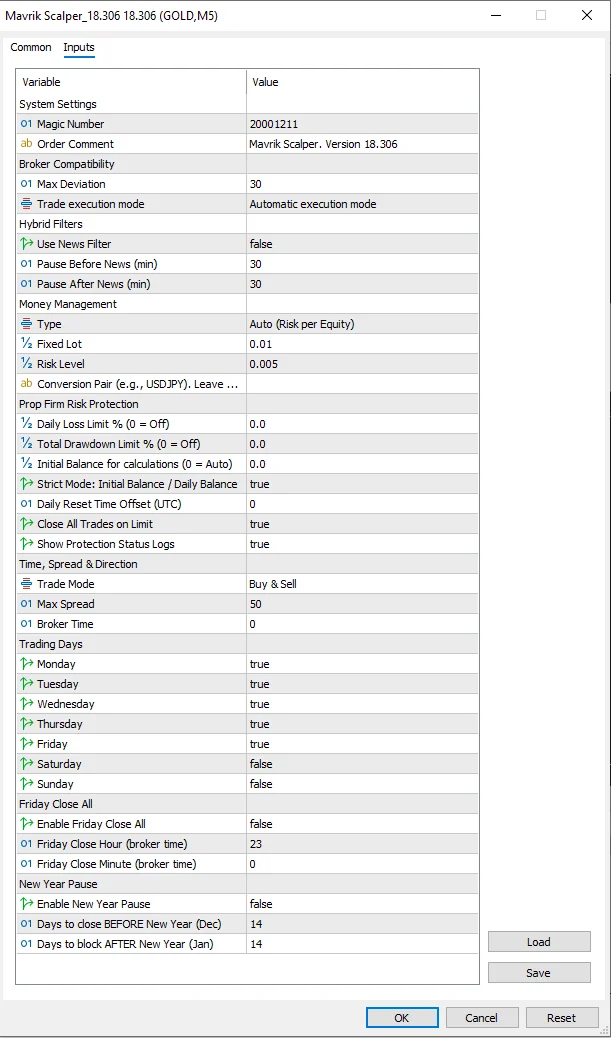
Task: Click the string icon beside Order Comment
Action: click(x=26, y=144)
